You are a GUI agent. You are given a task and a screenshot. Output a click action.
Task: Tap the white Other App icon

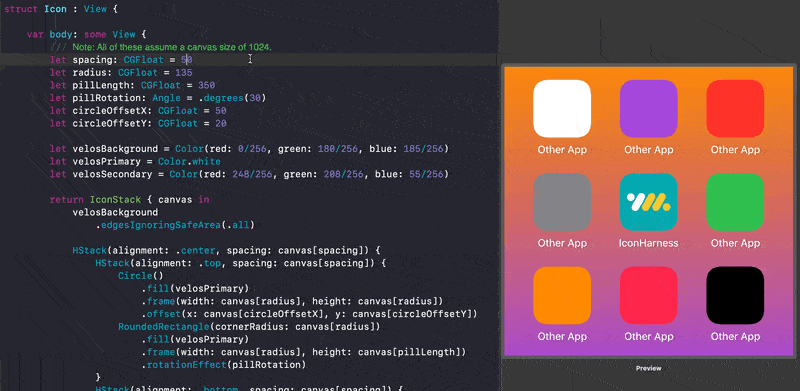pyautogui.click(x=562, y=108)
